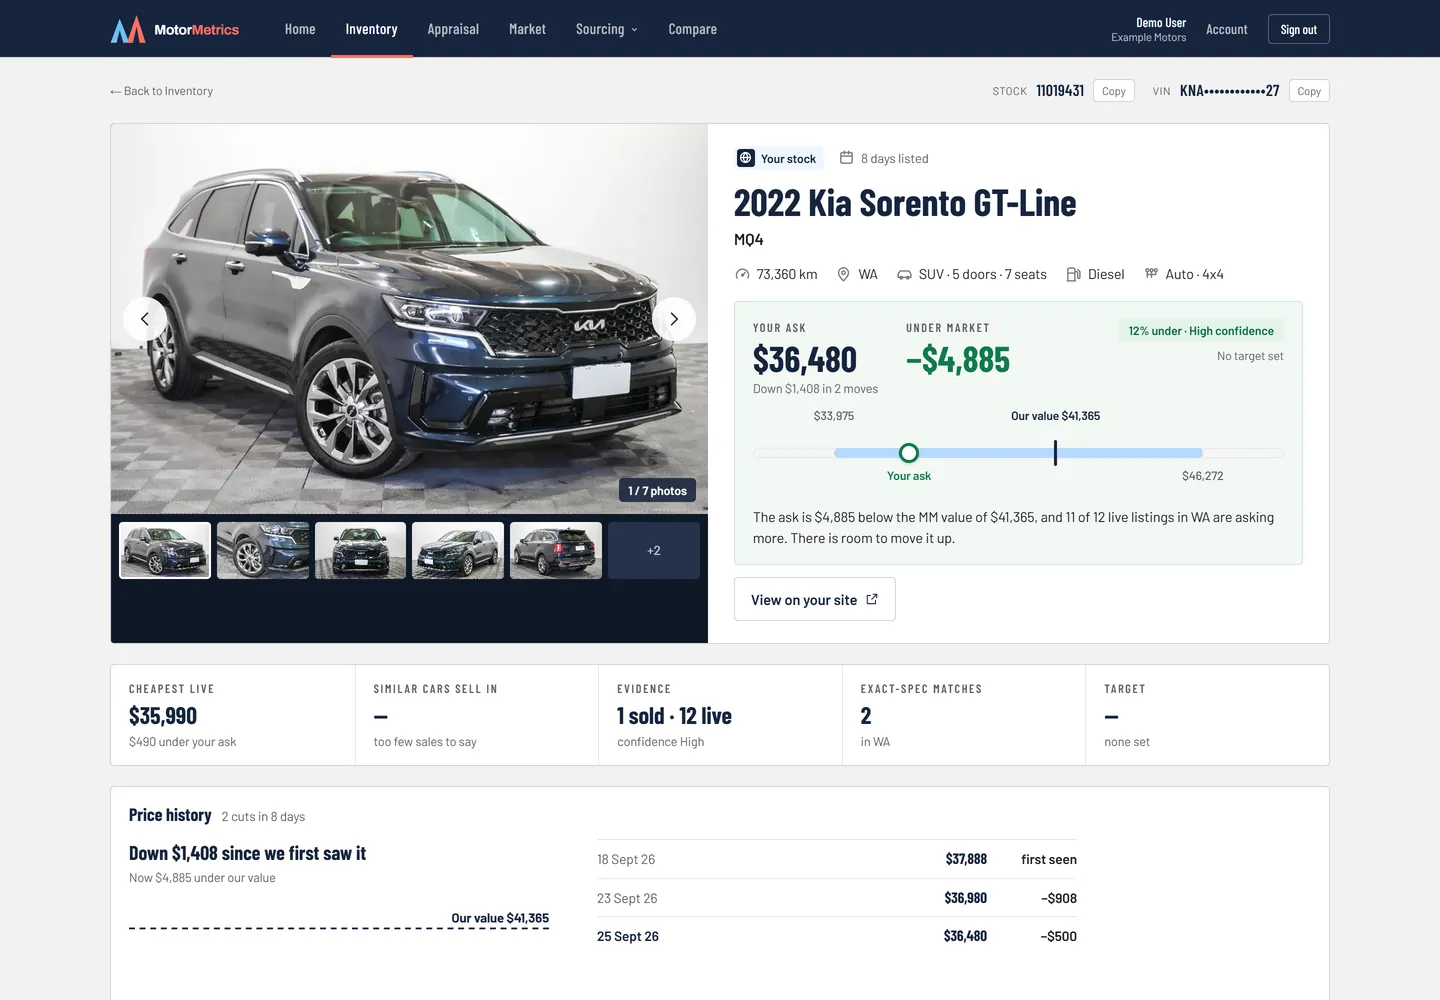Click the $46,272 range upper value

1202,476
